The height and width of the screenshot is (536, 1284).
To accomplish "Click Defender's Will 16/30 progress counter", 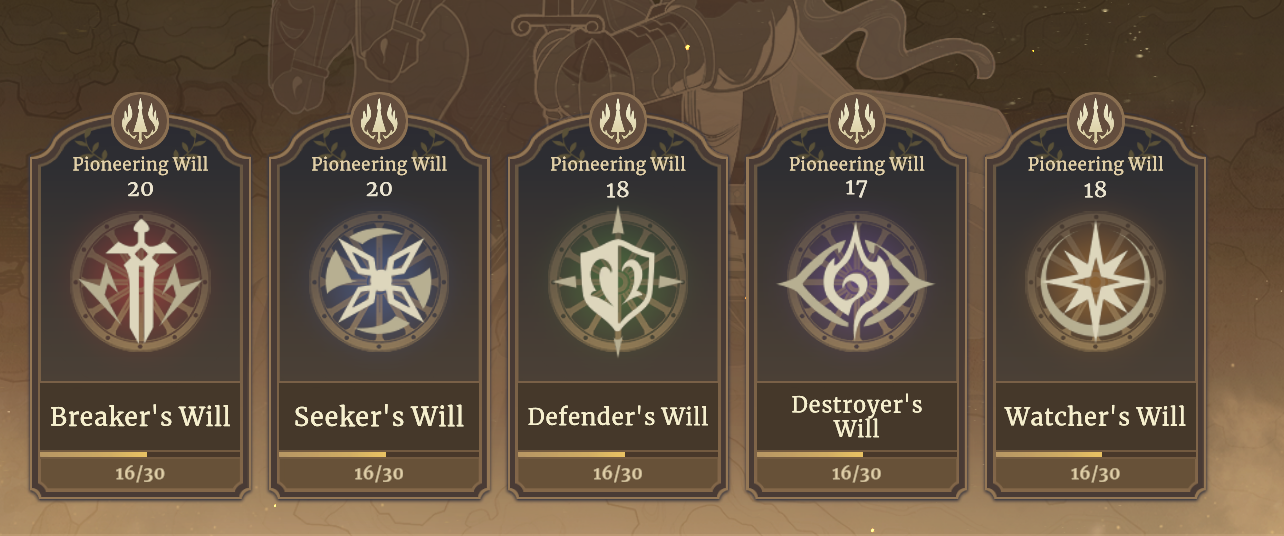I will coord(618,473).
